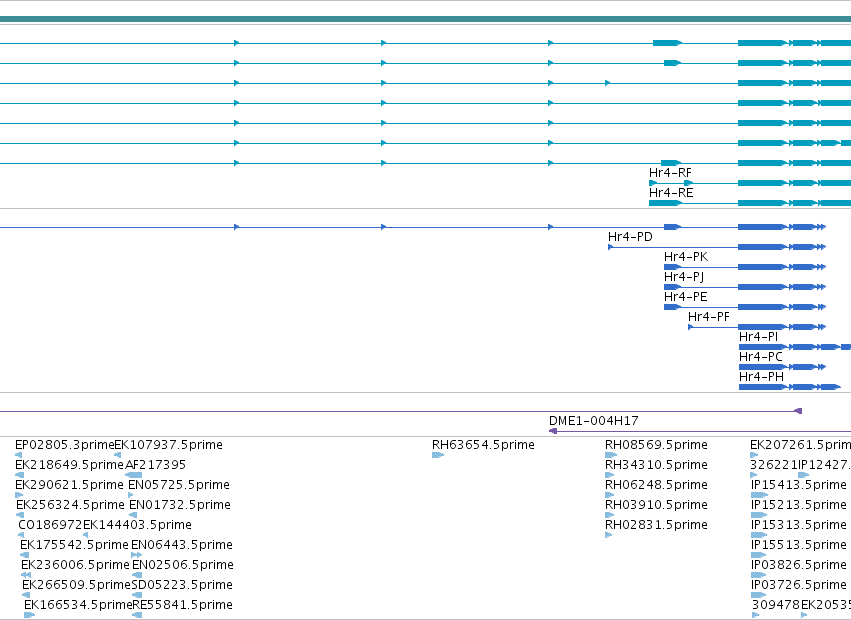Open EST label IP03726.5prime
This screenshot has height=620, width=851.
[x=799, y=585]
